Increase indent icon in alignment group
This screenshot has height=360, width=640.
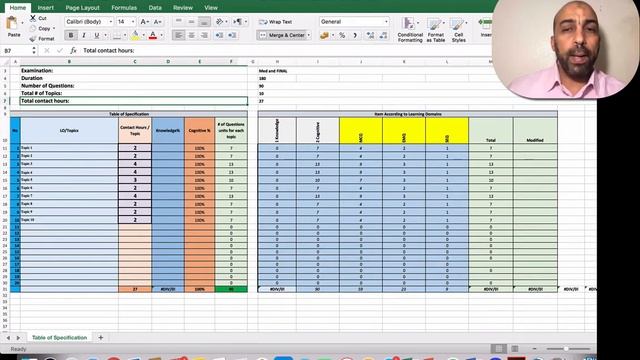pyautogui.click(x=232, y=36)
